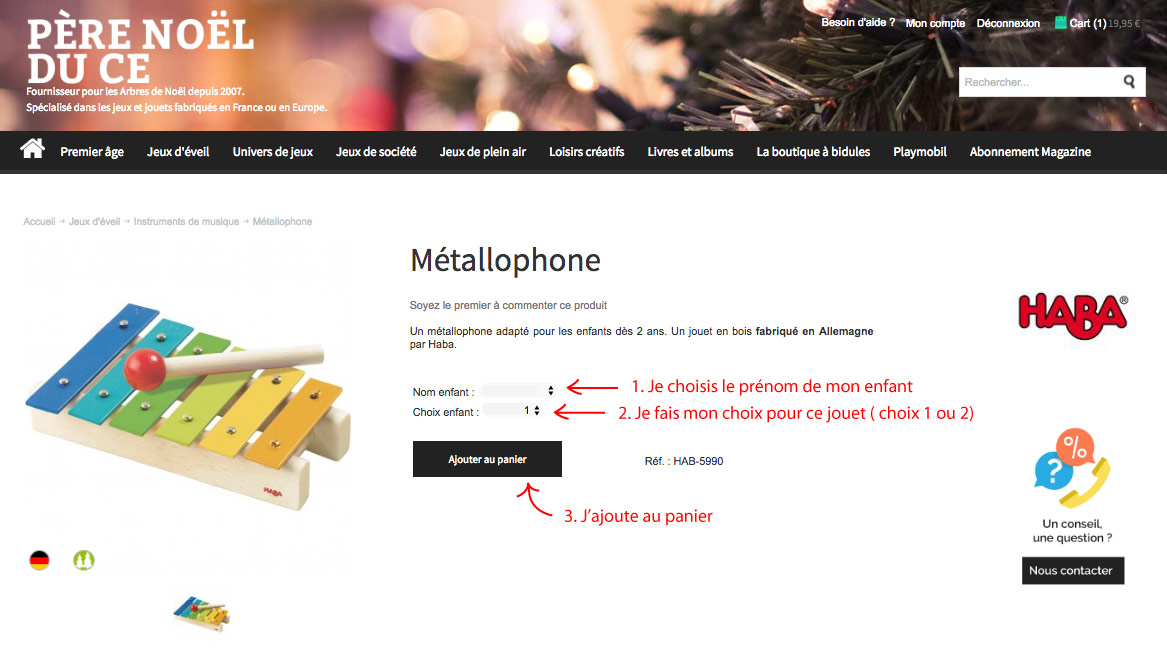Open the Jeux d'éveil menu
Screen dimensions: 1167x665
(x=178, y=152)
